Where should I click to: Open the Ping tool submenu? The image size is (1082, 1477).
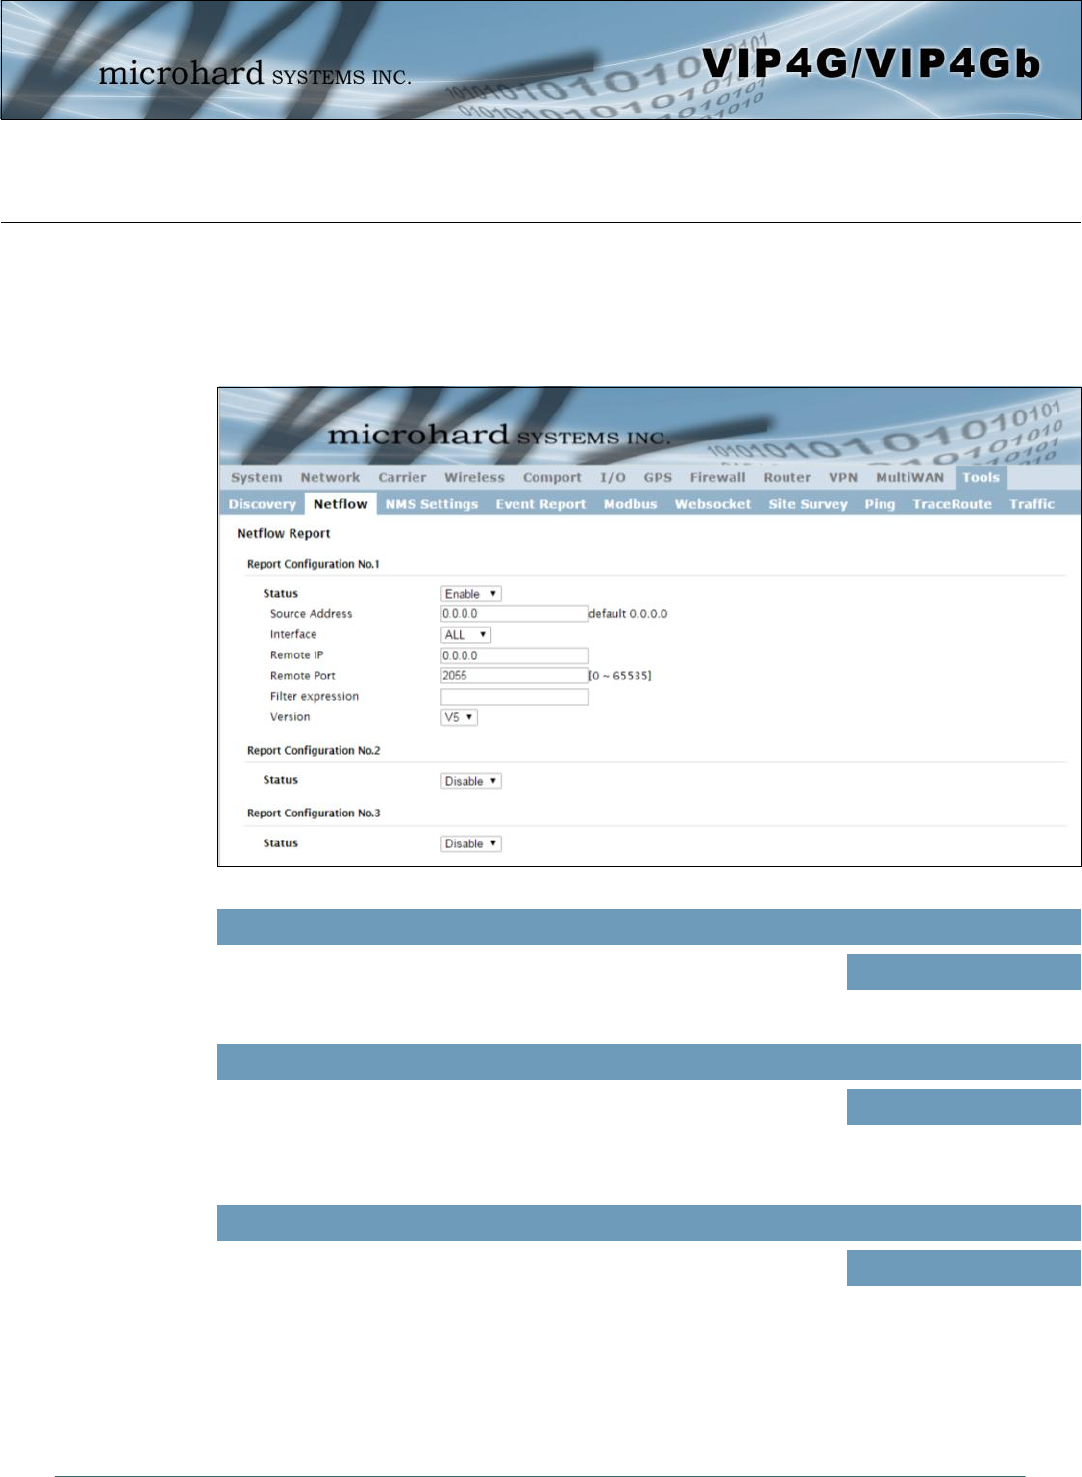coord(880,504)
